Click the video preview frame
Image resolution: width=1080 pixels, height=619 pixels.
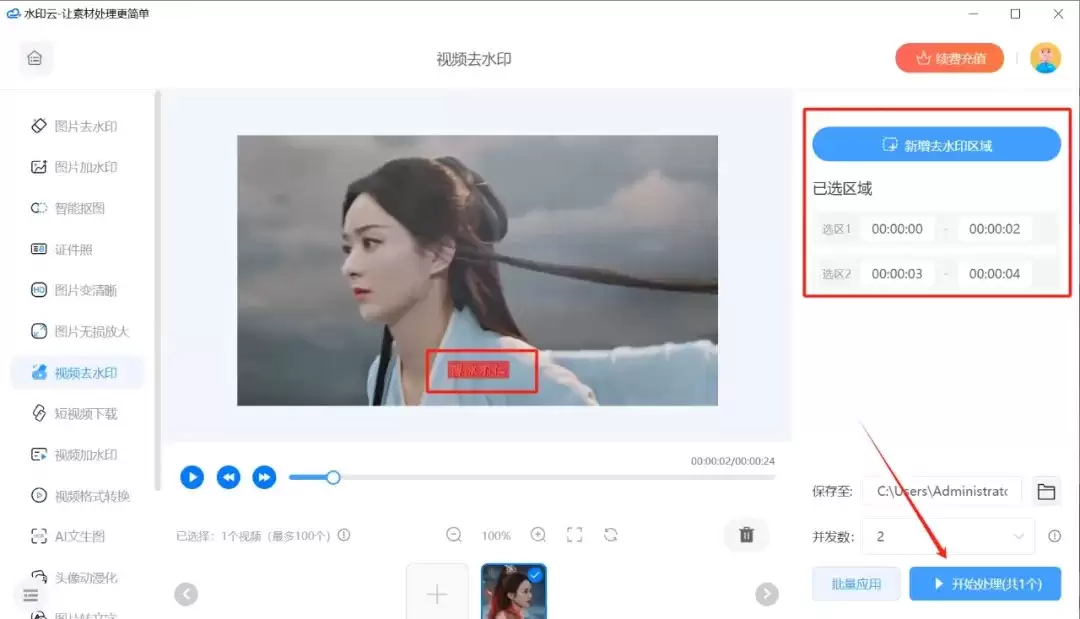[477, 270]
